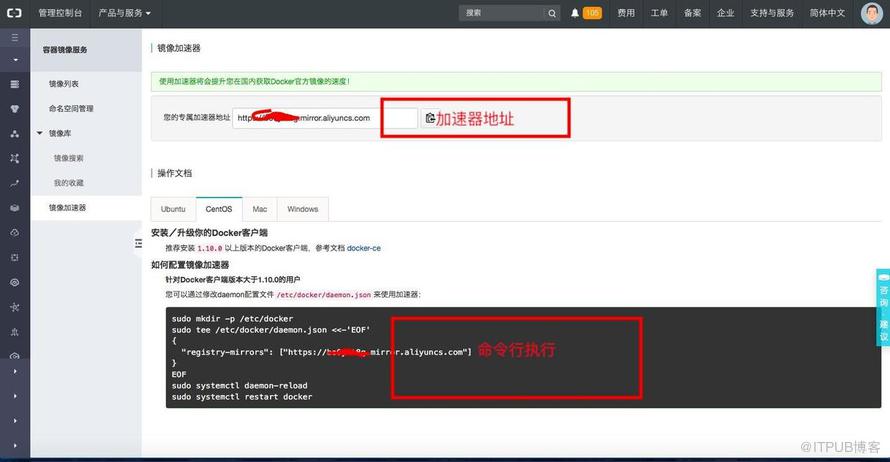Click the 镜像加速器 page heading
Viewport: 890px width, 462px height.
coord(179,48)
